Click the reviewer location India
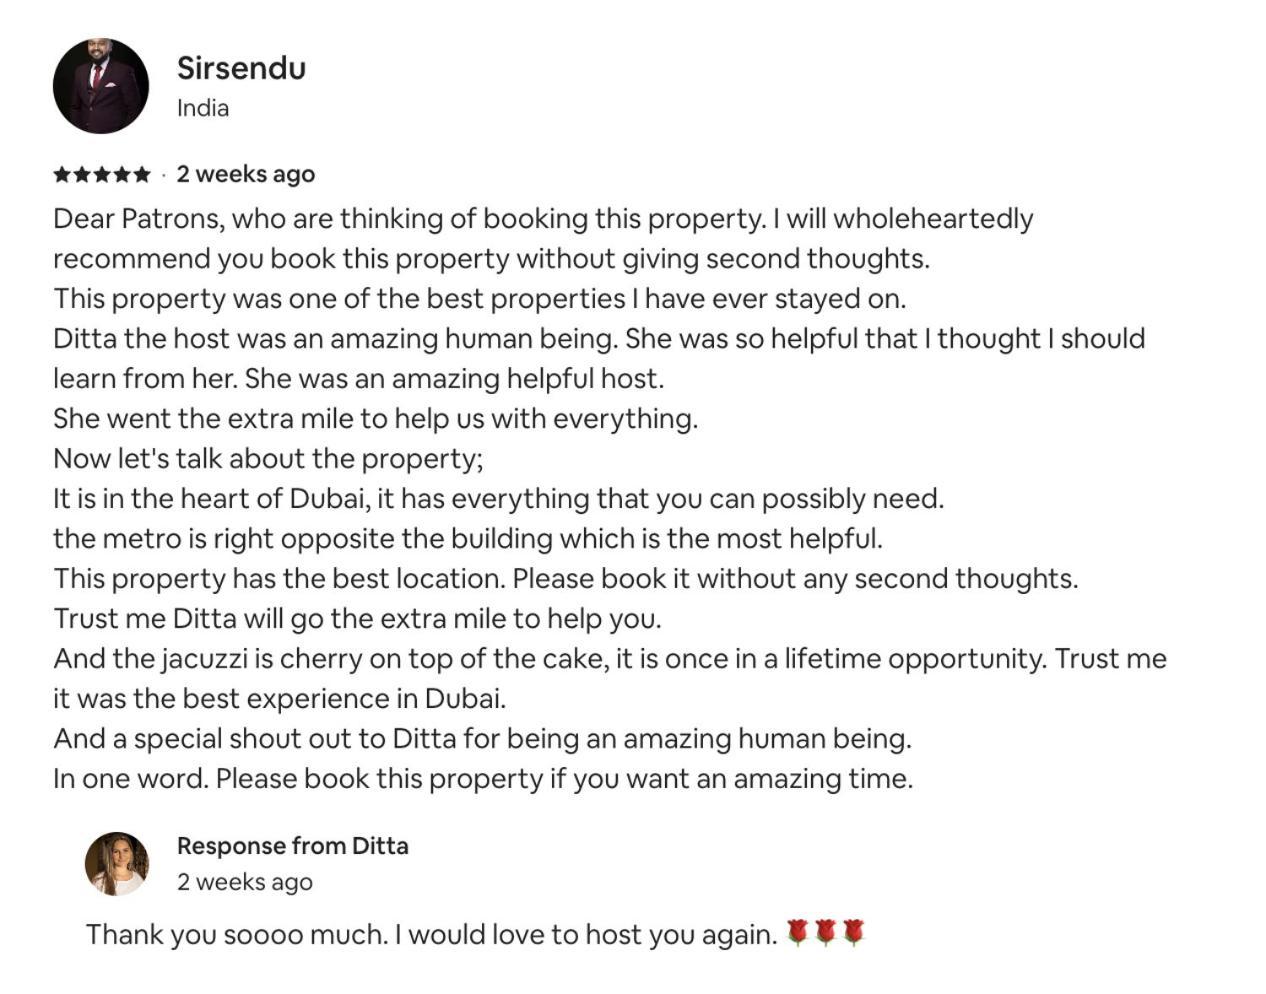The width and height of the screenshot is (1266, 994). click(x=203, y=108)
